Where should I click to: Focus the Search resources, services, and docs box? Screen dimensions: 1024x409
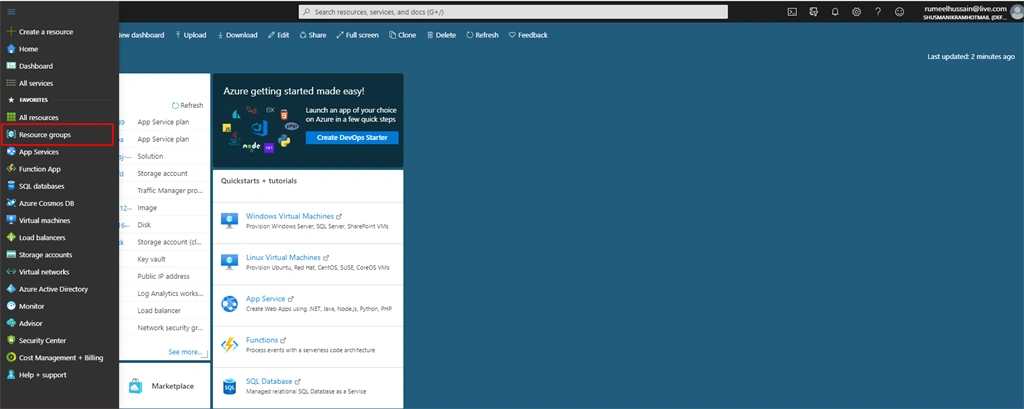coord(513,12)
